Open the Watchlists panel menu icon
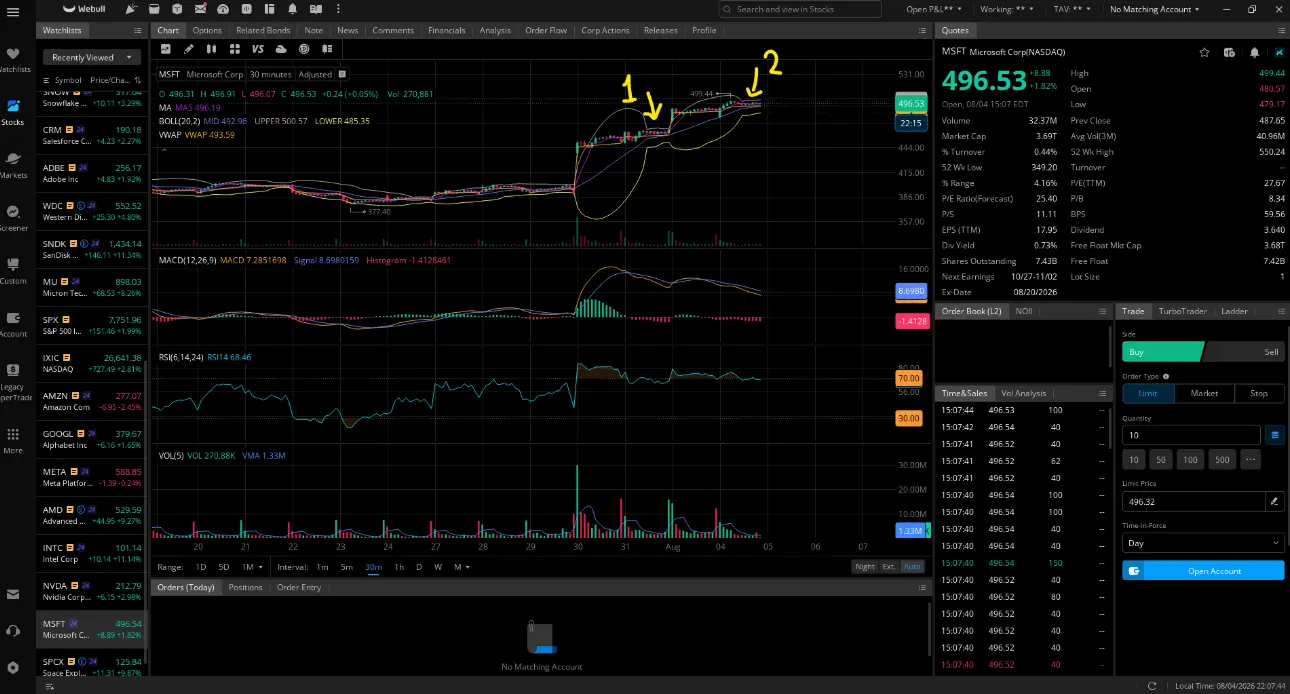 [x=138, y=30]
